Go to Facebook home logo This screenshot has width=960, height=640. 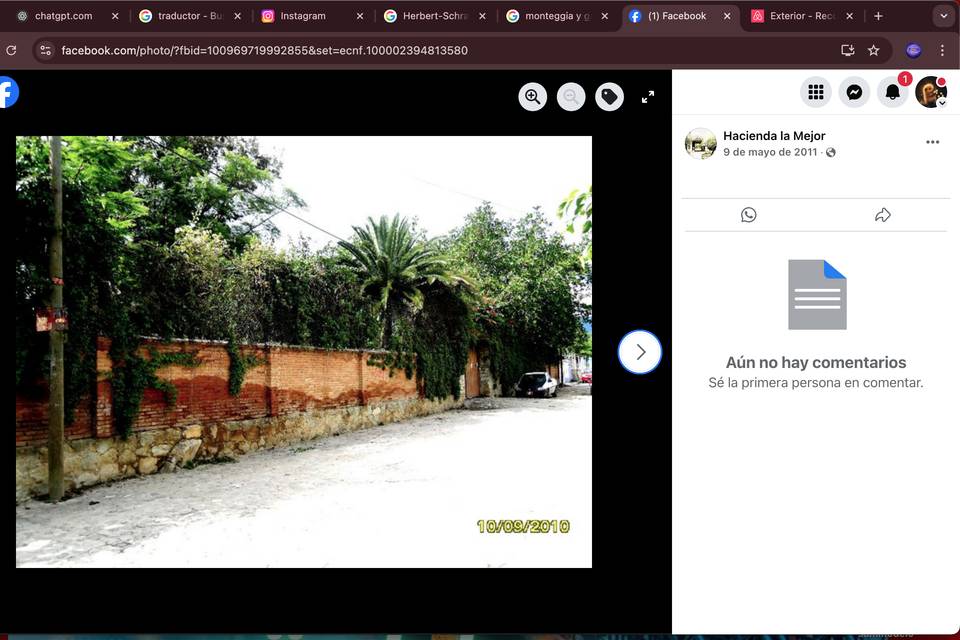[x=7, y=92]
